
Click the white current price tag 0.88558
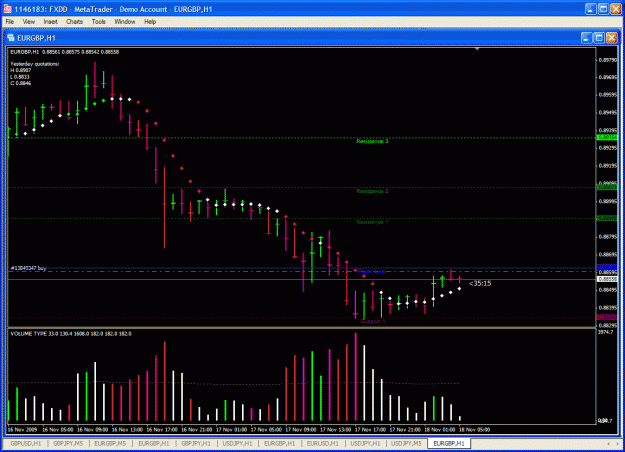tap(607, 279)
